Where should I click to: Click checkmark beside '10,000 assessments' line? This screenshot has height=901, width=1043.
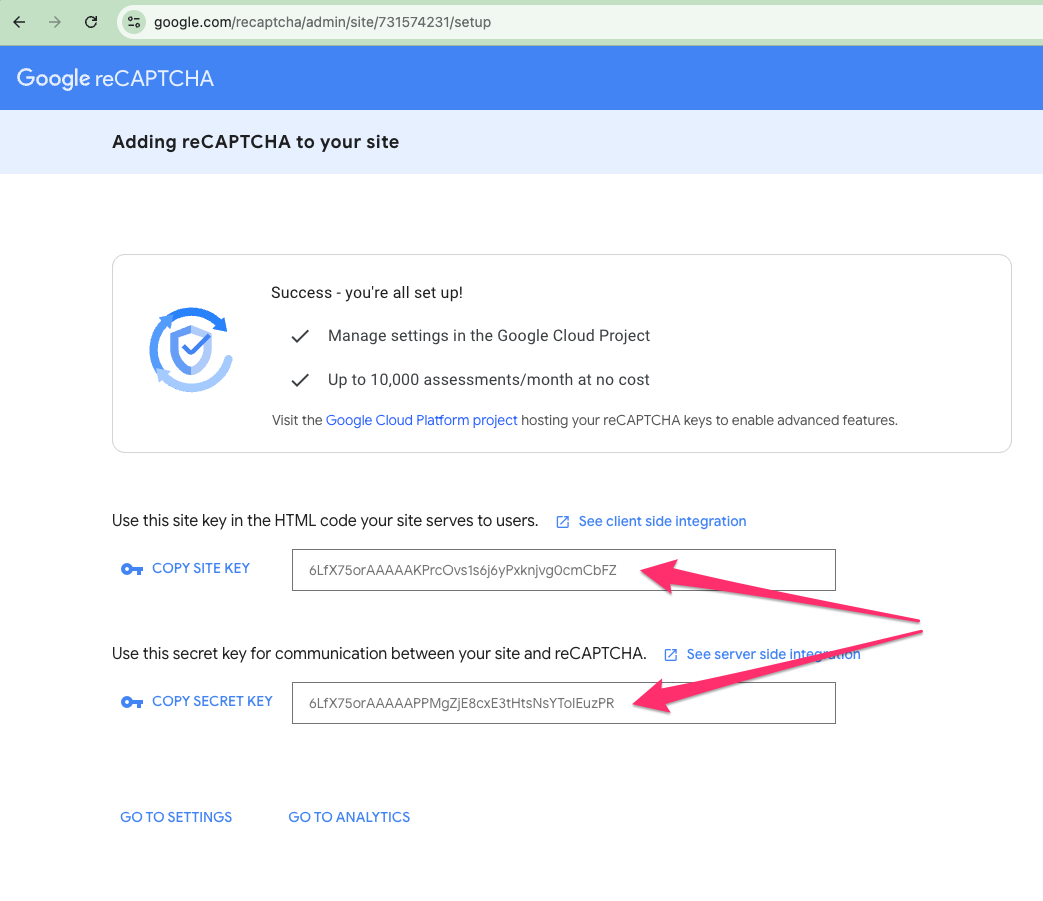(x=300, y=380)
